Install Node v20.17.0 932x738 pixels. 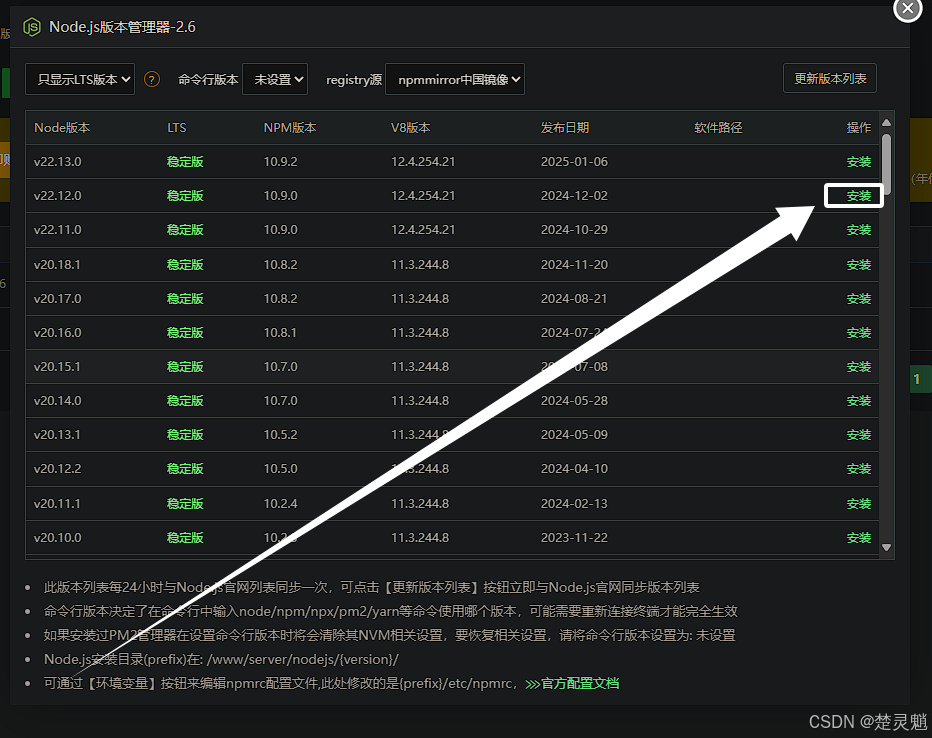coord(858,298)
